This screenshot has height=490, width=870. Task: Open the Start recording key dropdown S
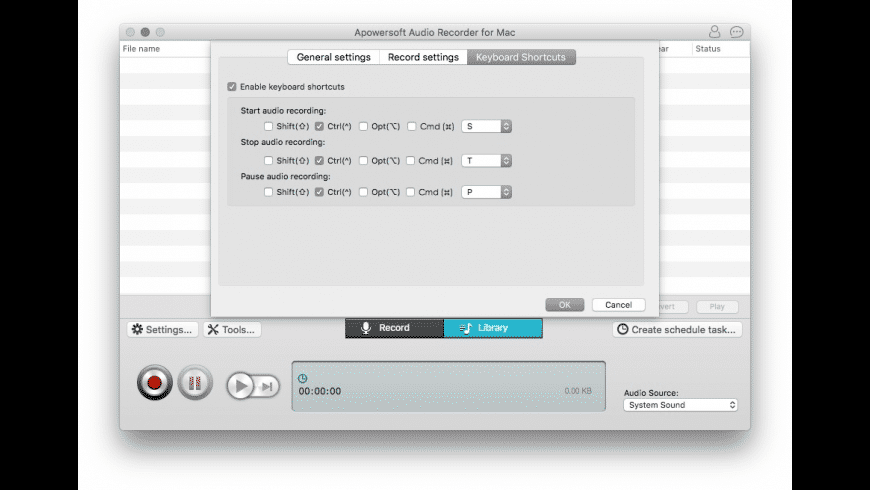[x=487, y=127]
